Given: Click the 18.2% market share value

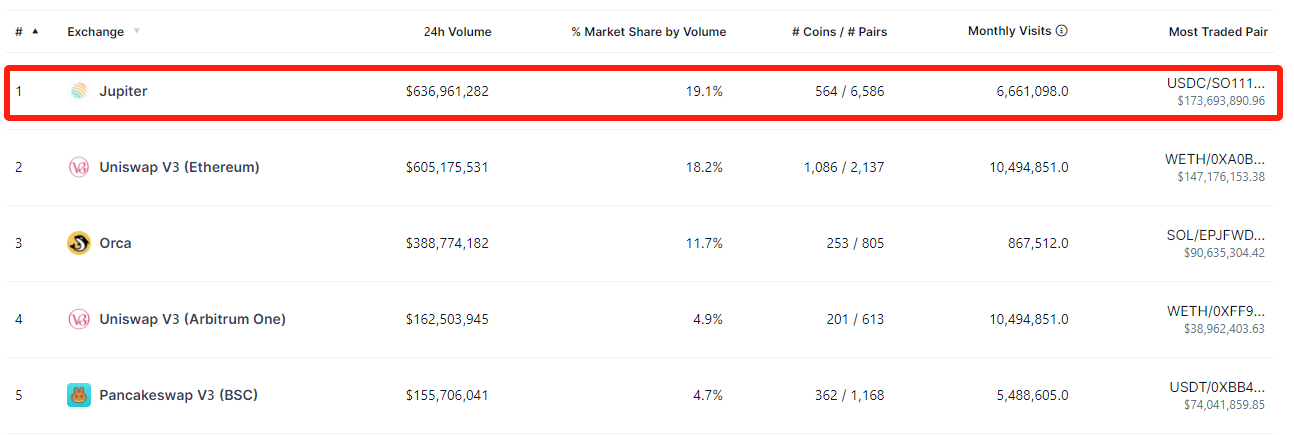Looking at the screenshot, I should (x=704, y=167).
